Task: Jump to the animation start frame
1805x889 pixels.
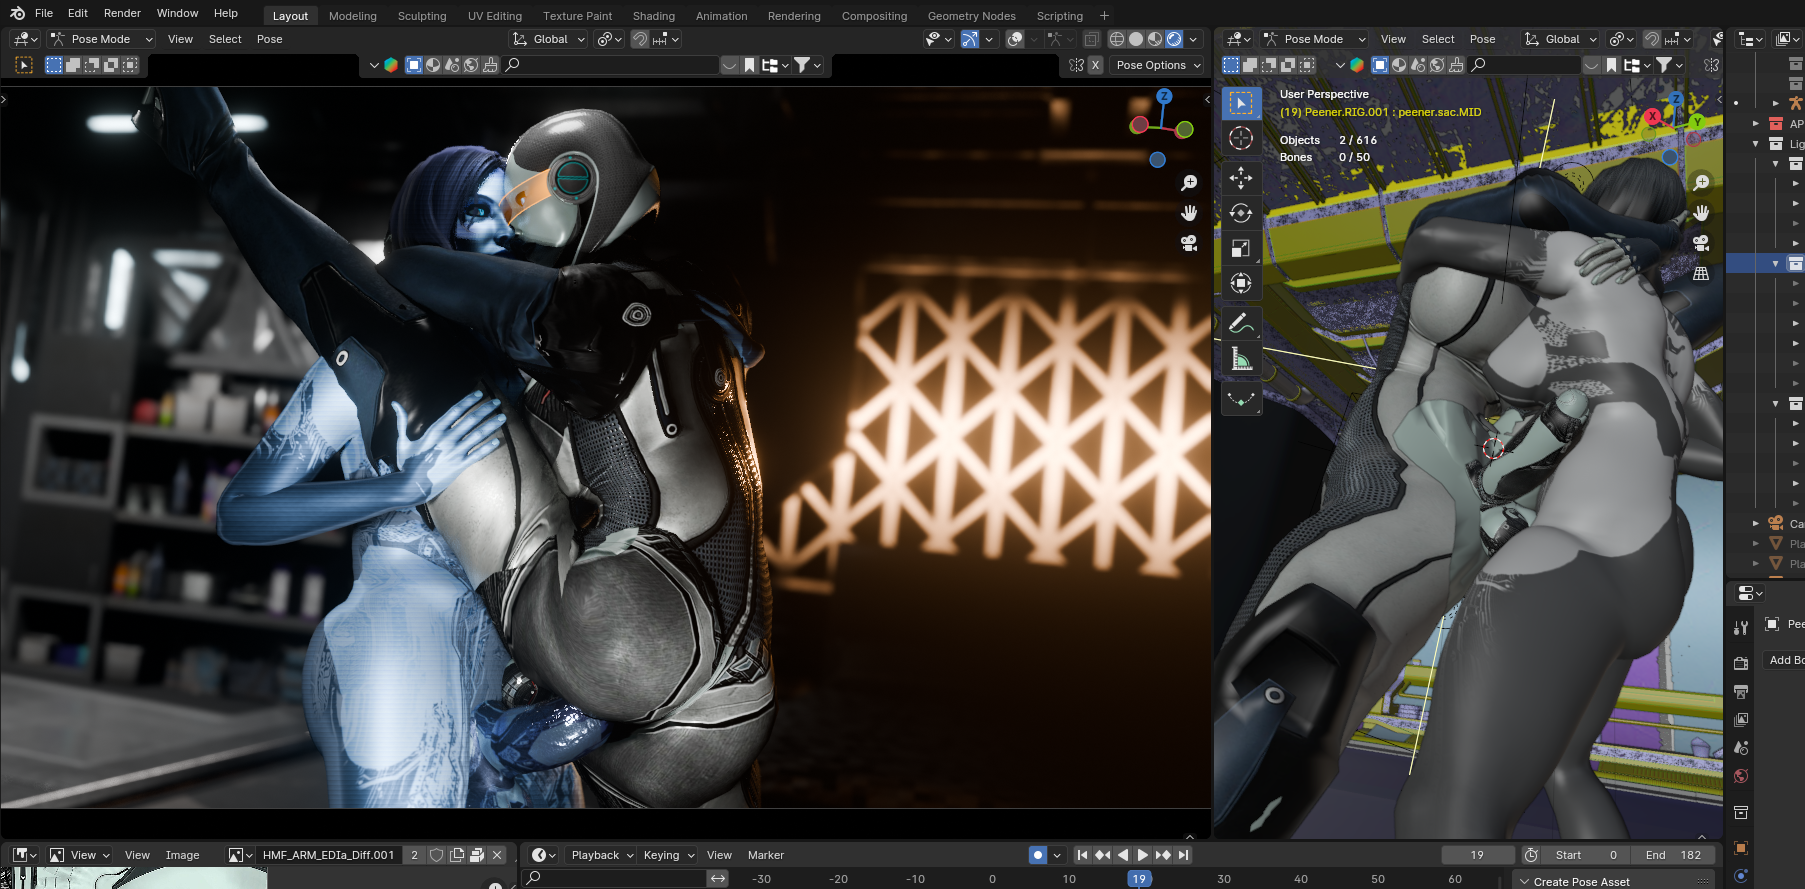Action: pos(1082,855)
